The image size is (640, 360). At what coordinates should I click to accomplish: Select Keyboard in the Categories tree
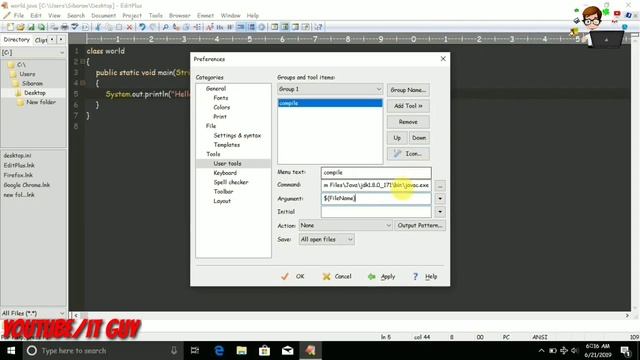click(225, 173)
